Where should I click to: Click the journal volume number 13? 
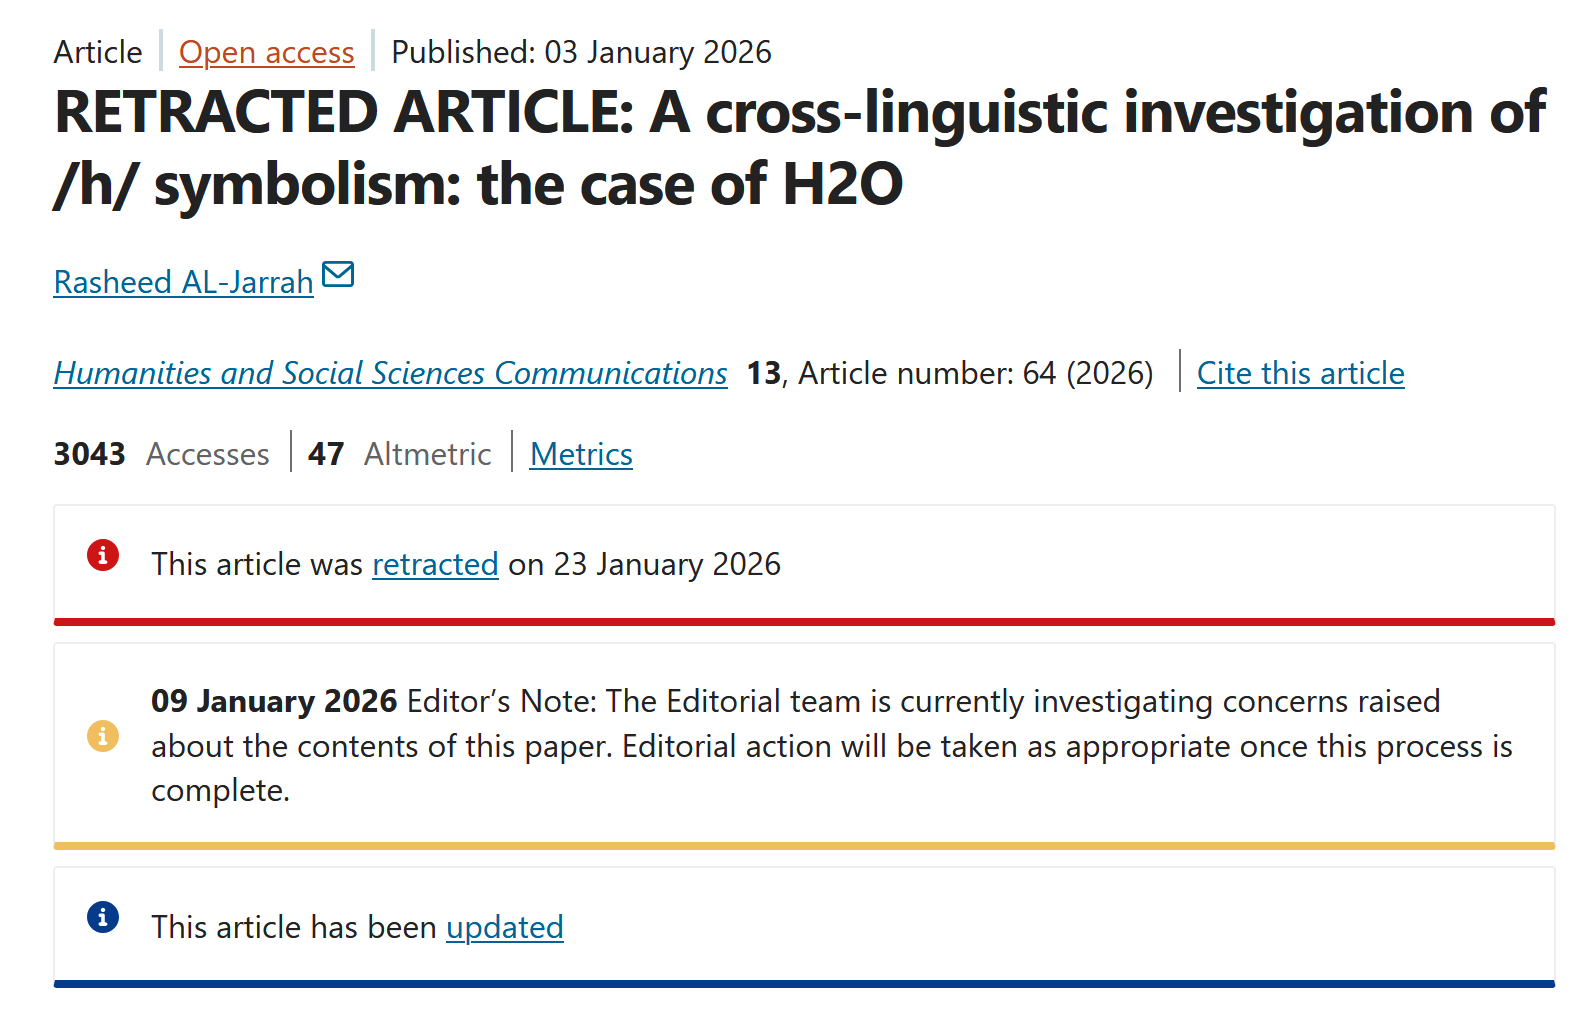764,373
